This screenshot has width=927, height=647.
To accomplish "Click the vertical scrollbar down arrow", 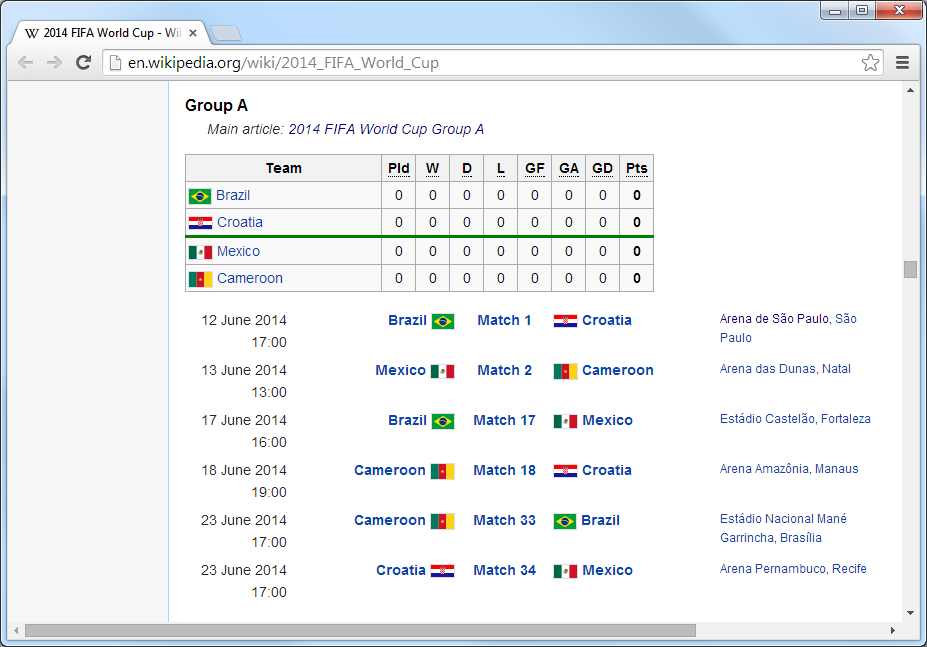I will 910,613.
